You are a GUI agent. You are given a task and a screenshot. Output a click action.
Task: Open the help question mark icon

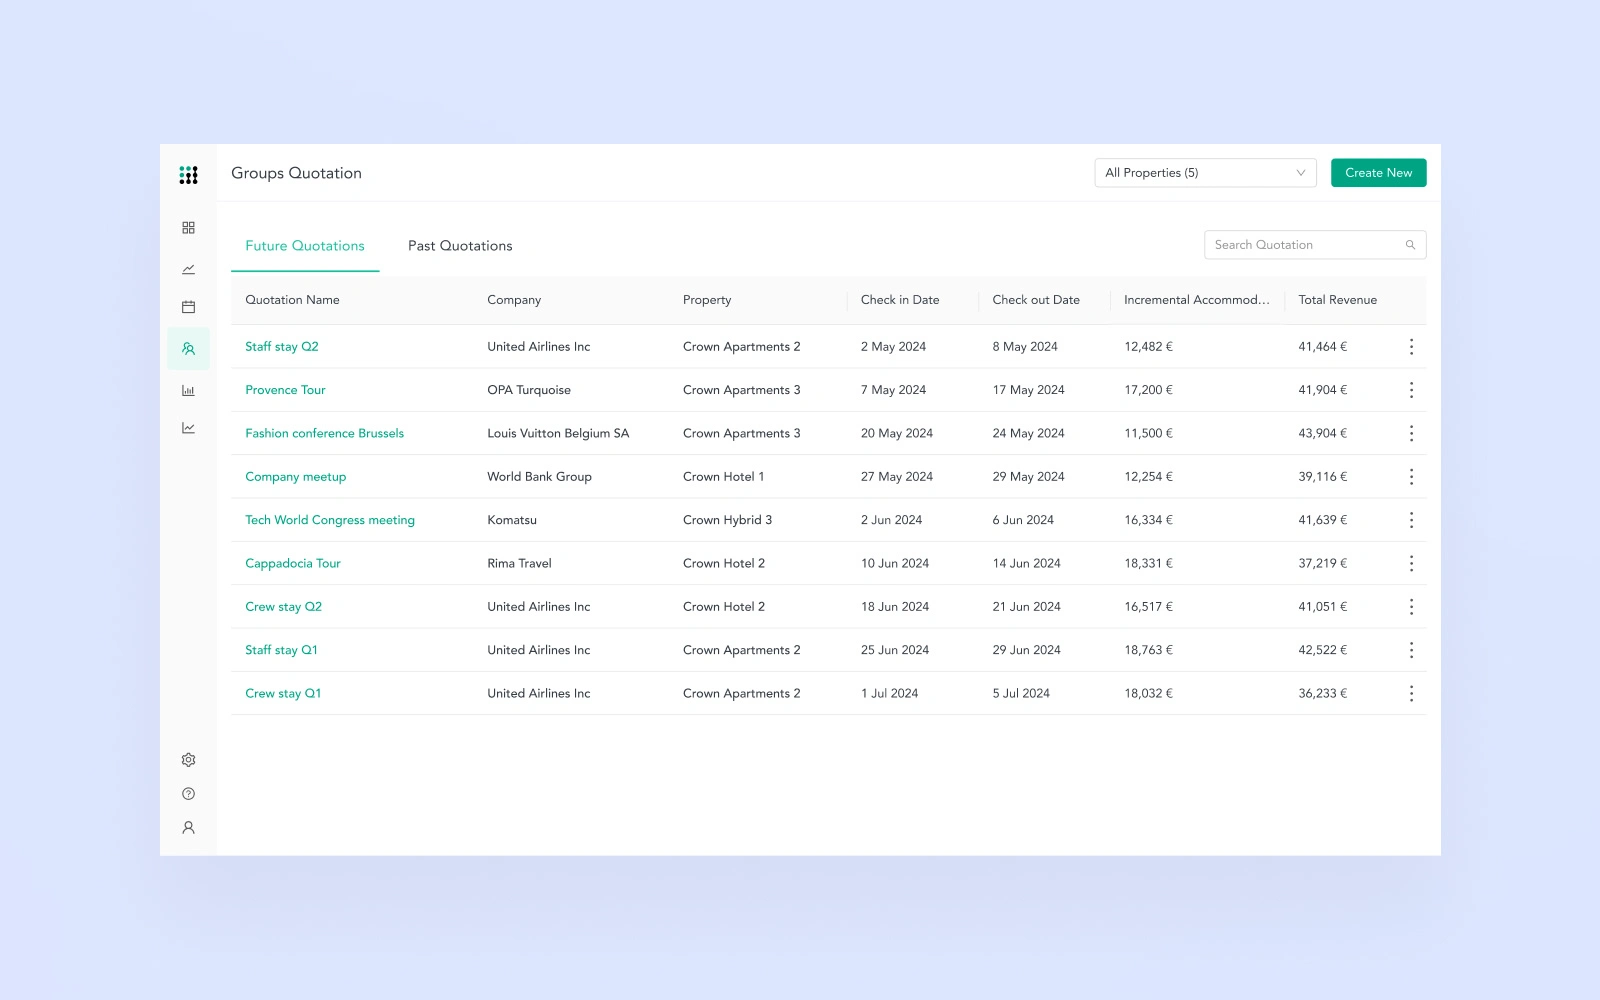[x=188, y=794]
